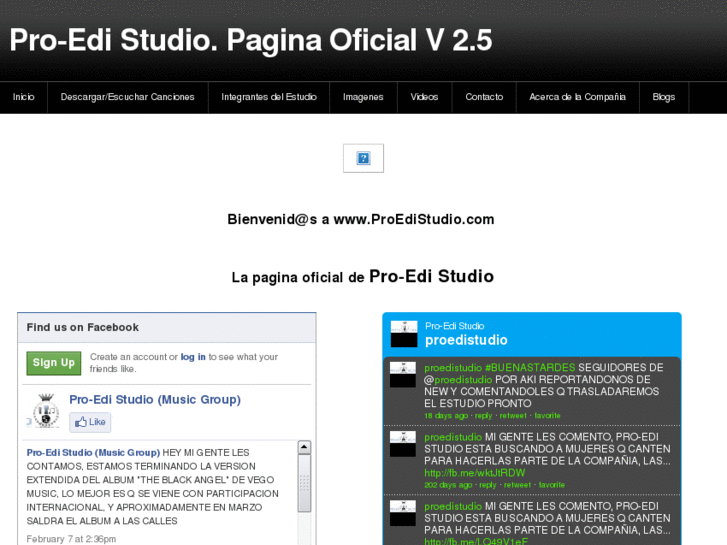Click 202 days ago tweet timestamp
The image size is (727, 545).
[x=448, y=485]
